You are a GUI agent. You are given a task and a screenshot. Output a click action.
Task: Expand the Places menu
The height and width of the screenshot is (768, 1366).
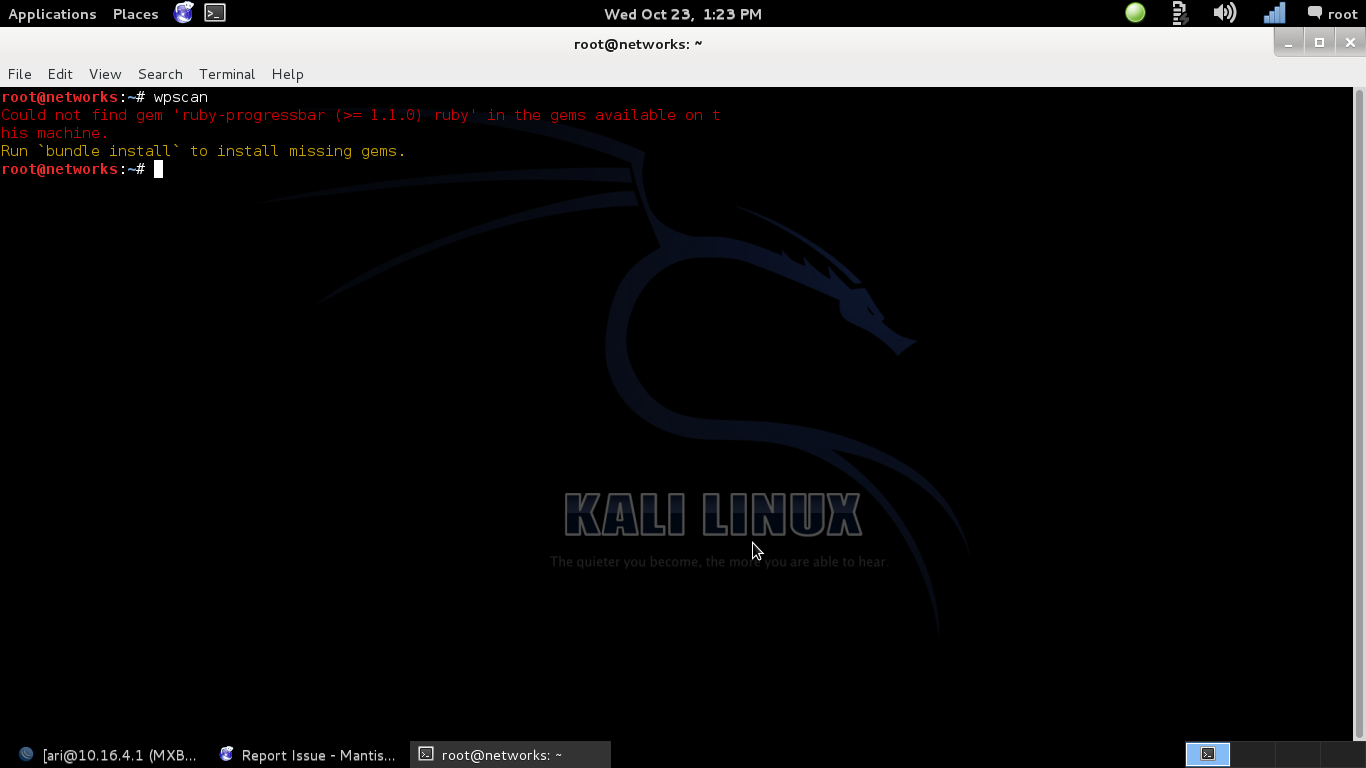point(135,14)
